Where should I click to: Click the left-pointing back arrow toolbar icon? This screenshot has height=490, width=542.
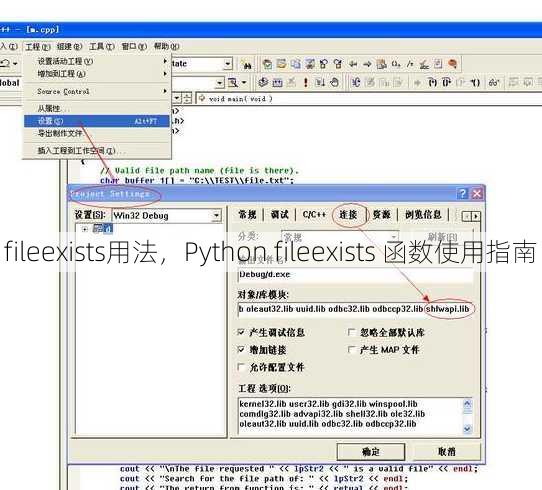(353, 64)
